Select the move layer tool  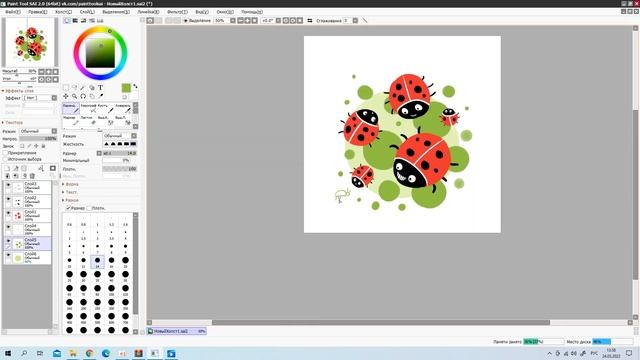[66, 96]
